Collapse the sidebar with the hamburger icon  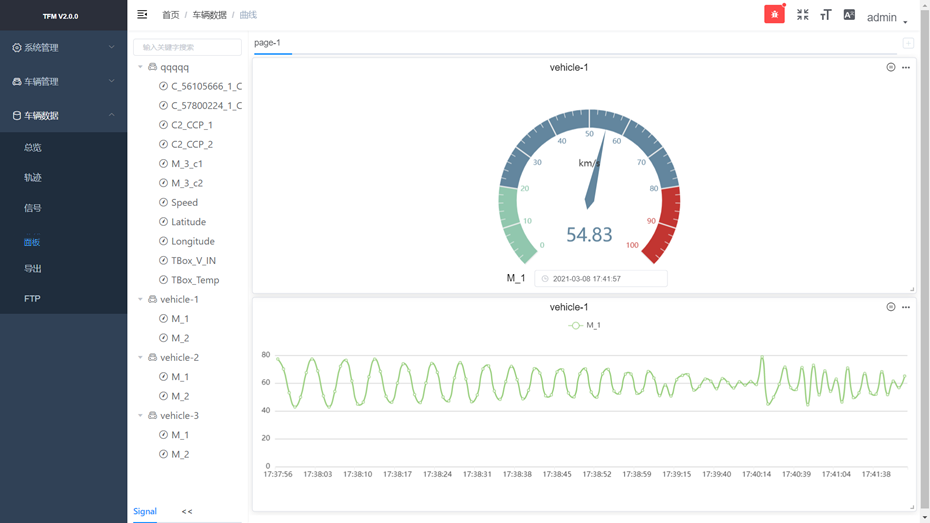click(x=142, y=14)
